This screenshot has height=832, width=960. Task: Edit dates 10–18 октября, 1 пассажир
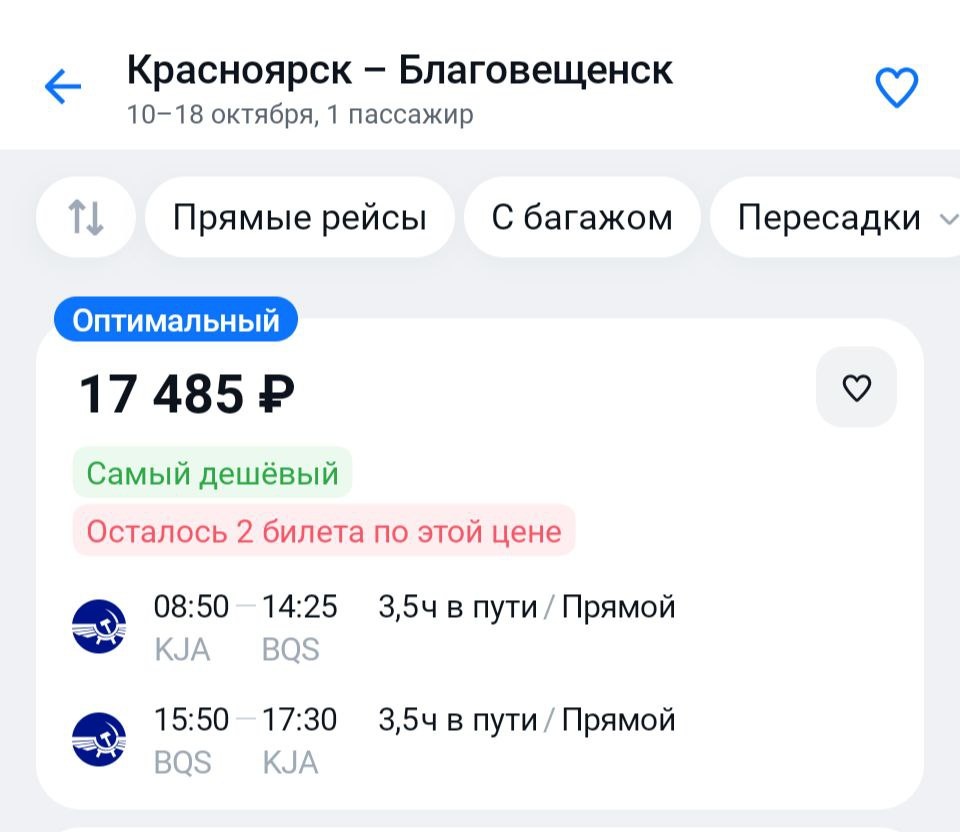coord(300,115)
